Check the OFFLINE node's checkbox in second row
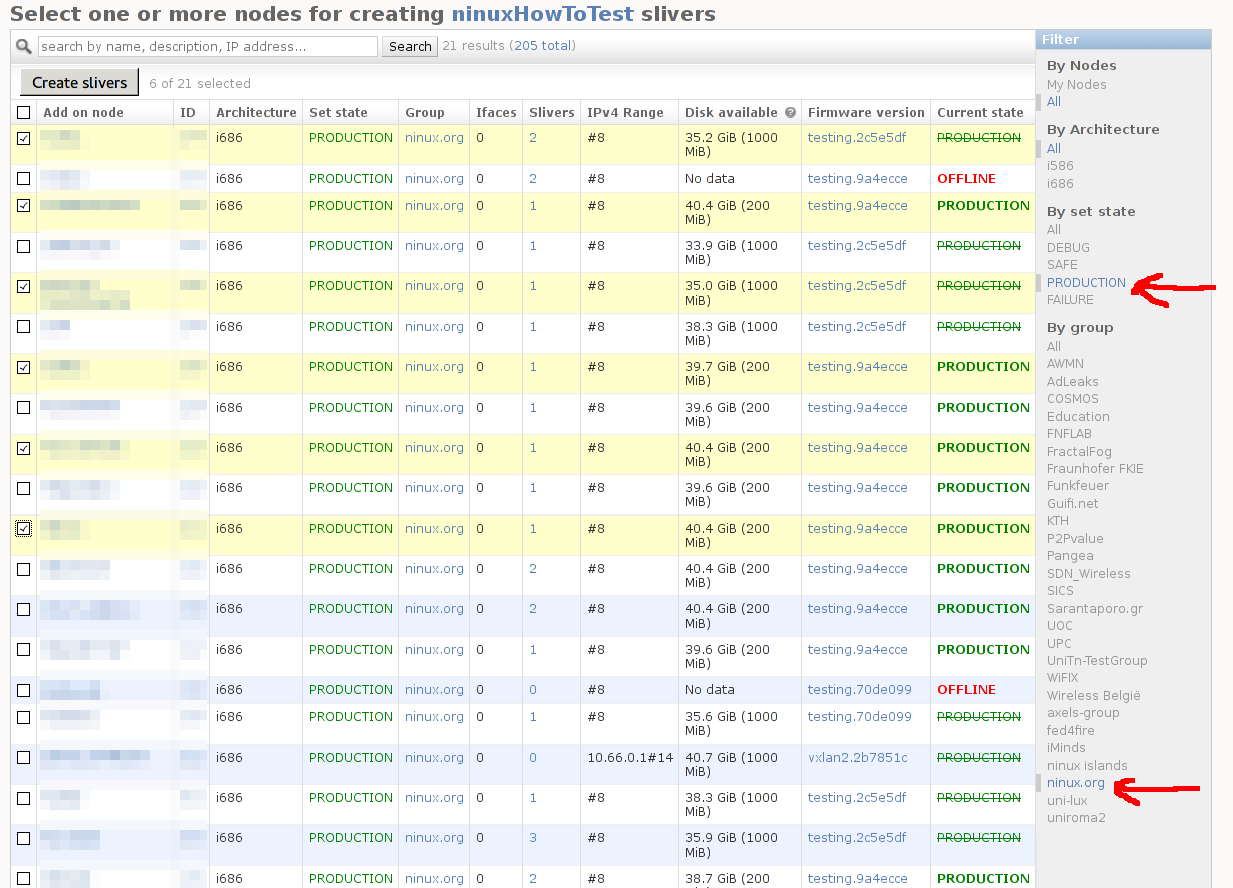This screenshot has width=1233, height=888. [24, 179]
